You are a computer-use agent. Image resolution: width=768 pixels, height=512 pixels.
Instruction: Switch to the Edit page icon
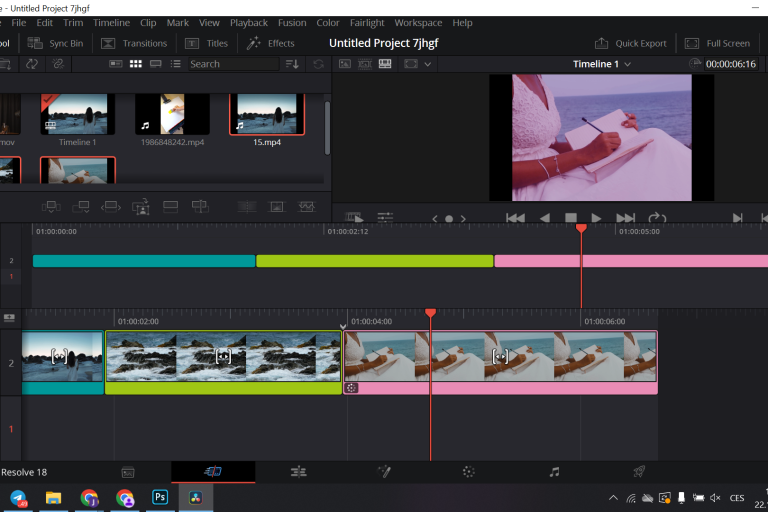(298, 471)
